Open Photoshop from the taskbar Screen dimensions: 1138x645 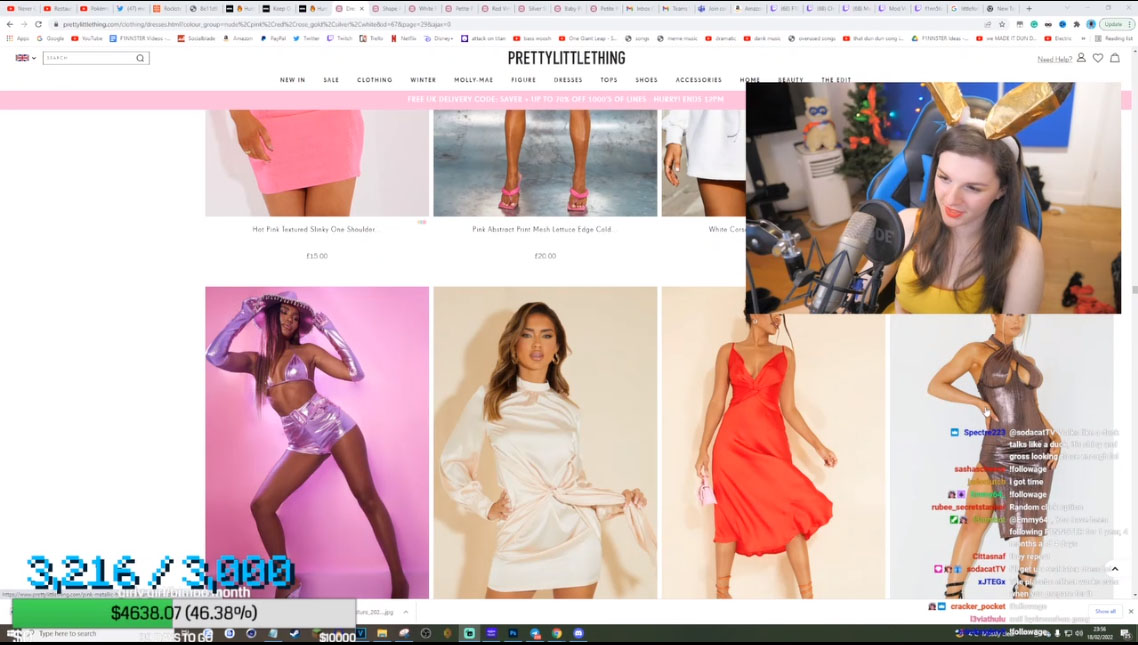point(513,633)
